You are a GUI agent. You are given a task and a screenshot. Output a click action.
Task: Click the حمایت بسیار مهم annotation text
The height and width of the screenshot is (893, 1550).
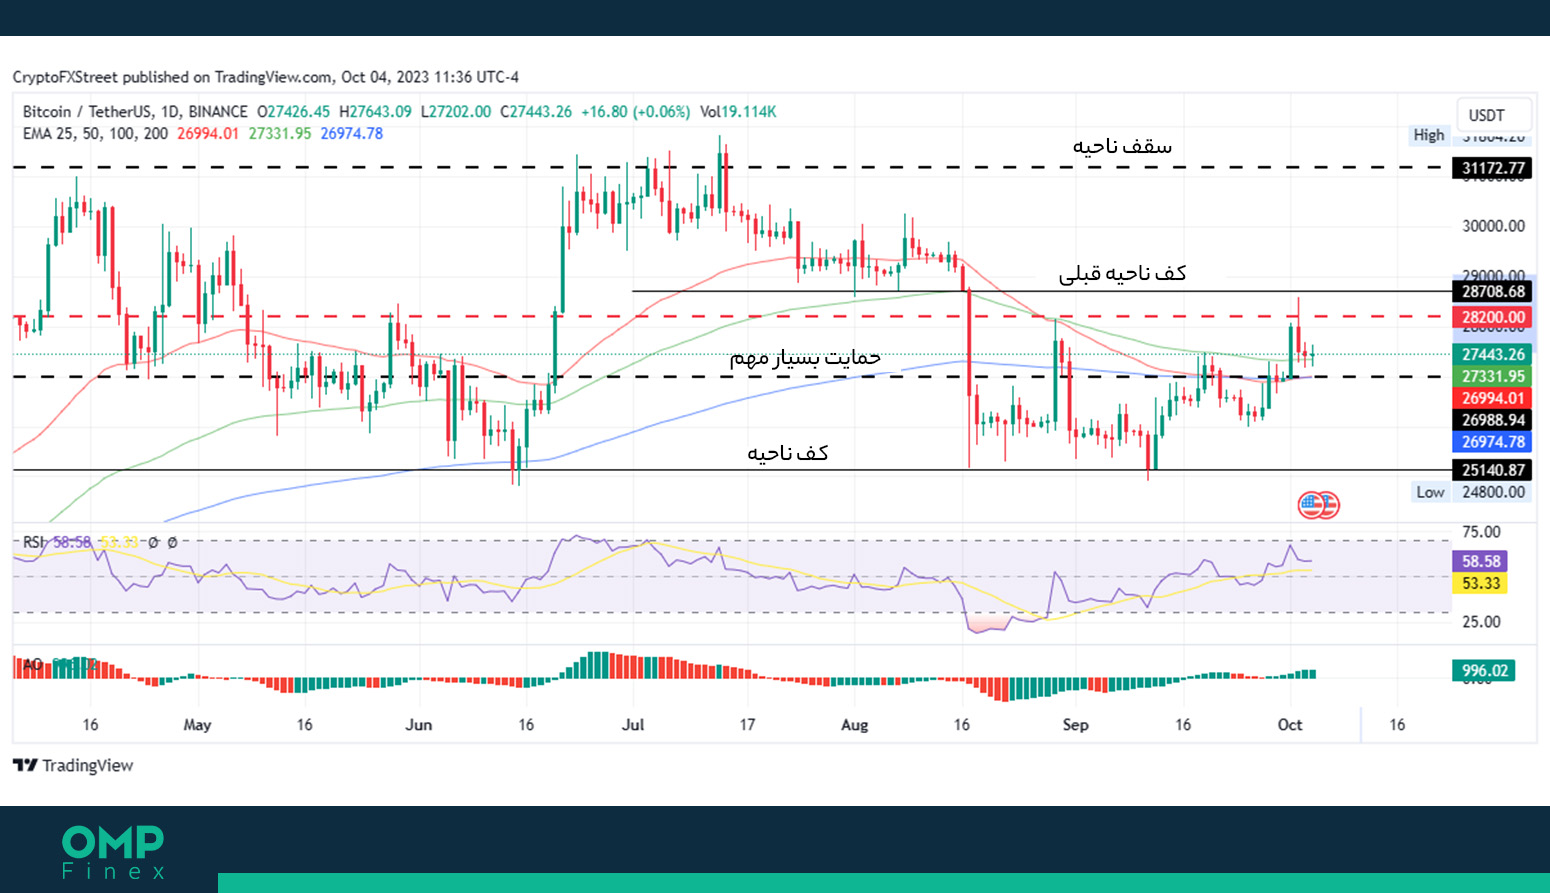tap(805, 357)
